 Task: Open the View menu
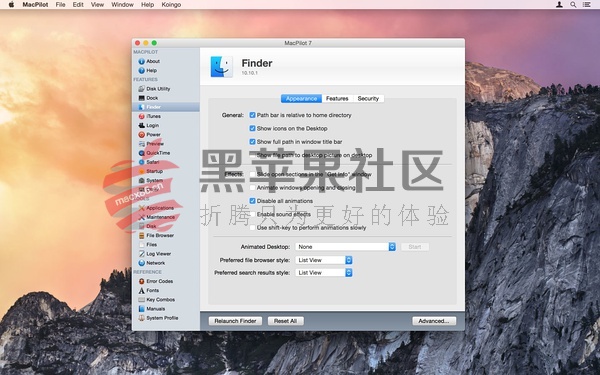(97, 5)
